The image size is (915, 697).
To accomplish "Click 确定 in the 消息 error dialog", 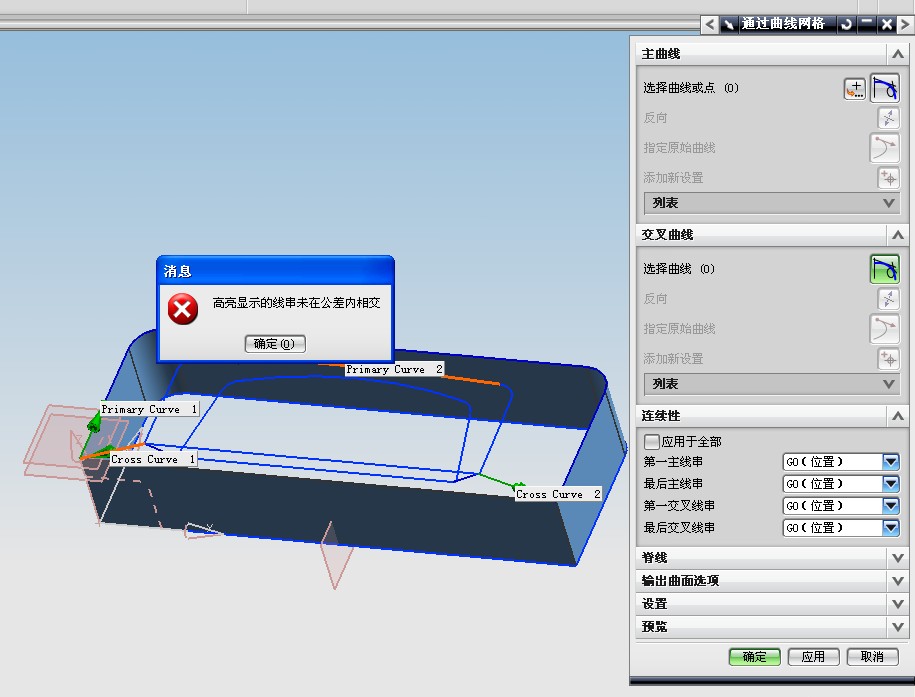I will [274, 344].
